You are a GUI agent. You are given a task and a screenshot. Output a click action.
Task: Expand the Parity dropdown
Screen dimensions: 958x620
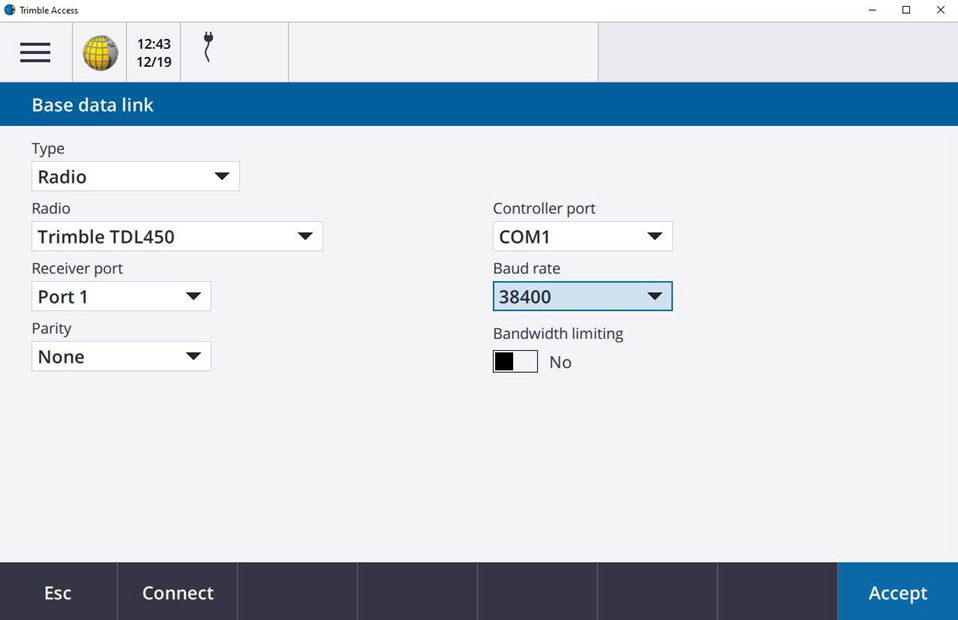[121, 357]
